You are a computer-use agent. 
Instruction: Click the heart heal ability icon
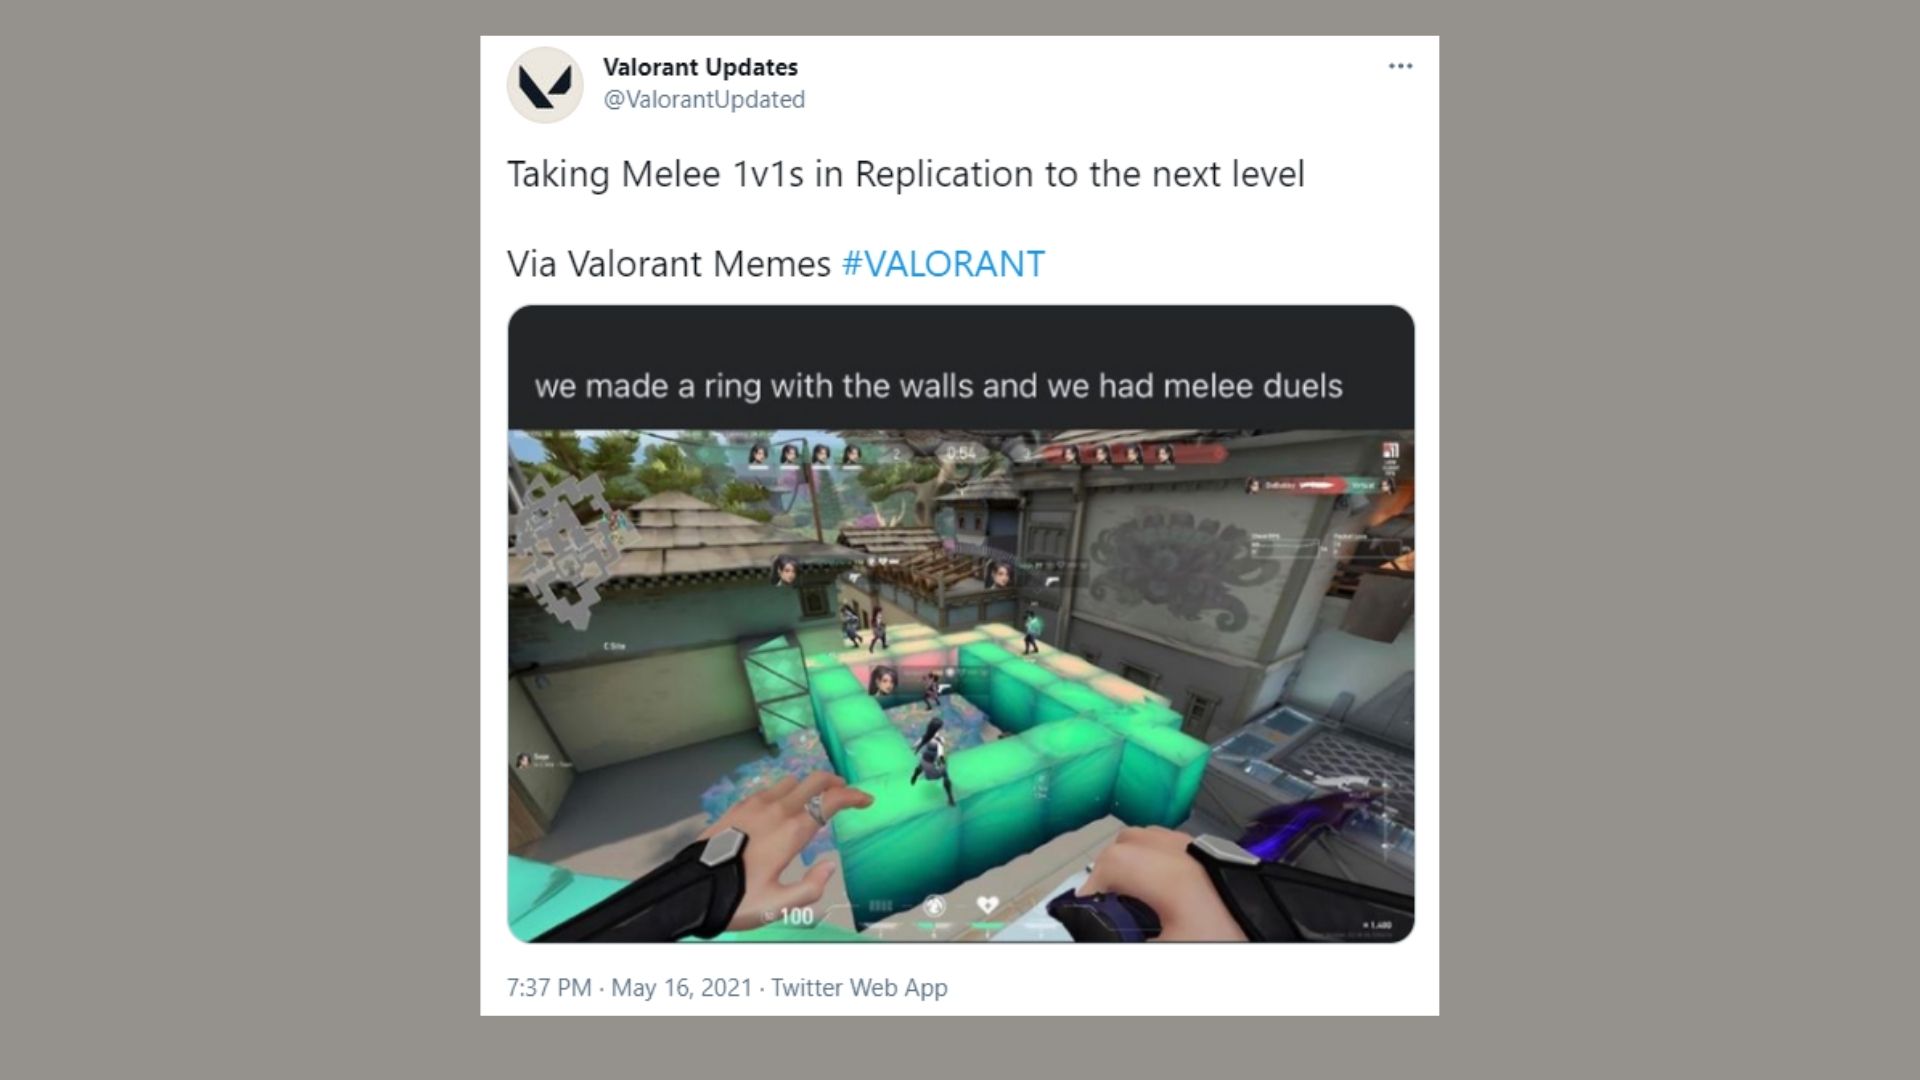tap(988, 906)
